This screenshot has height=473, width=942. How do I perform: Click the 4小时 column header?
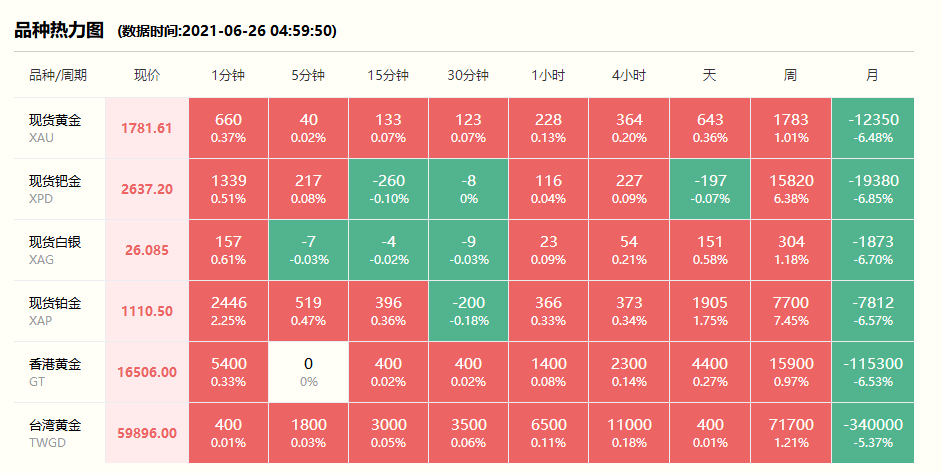click(629, 75)
